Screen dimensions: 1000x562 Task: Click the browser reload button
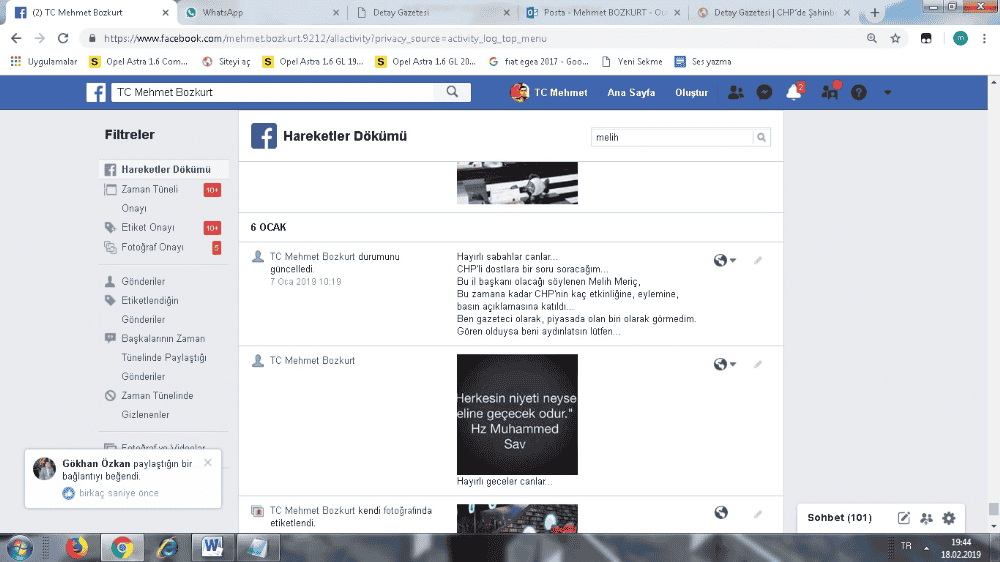tap(62, 38)
